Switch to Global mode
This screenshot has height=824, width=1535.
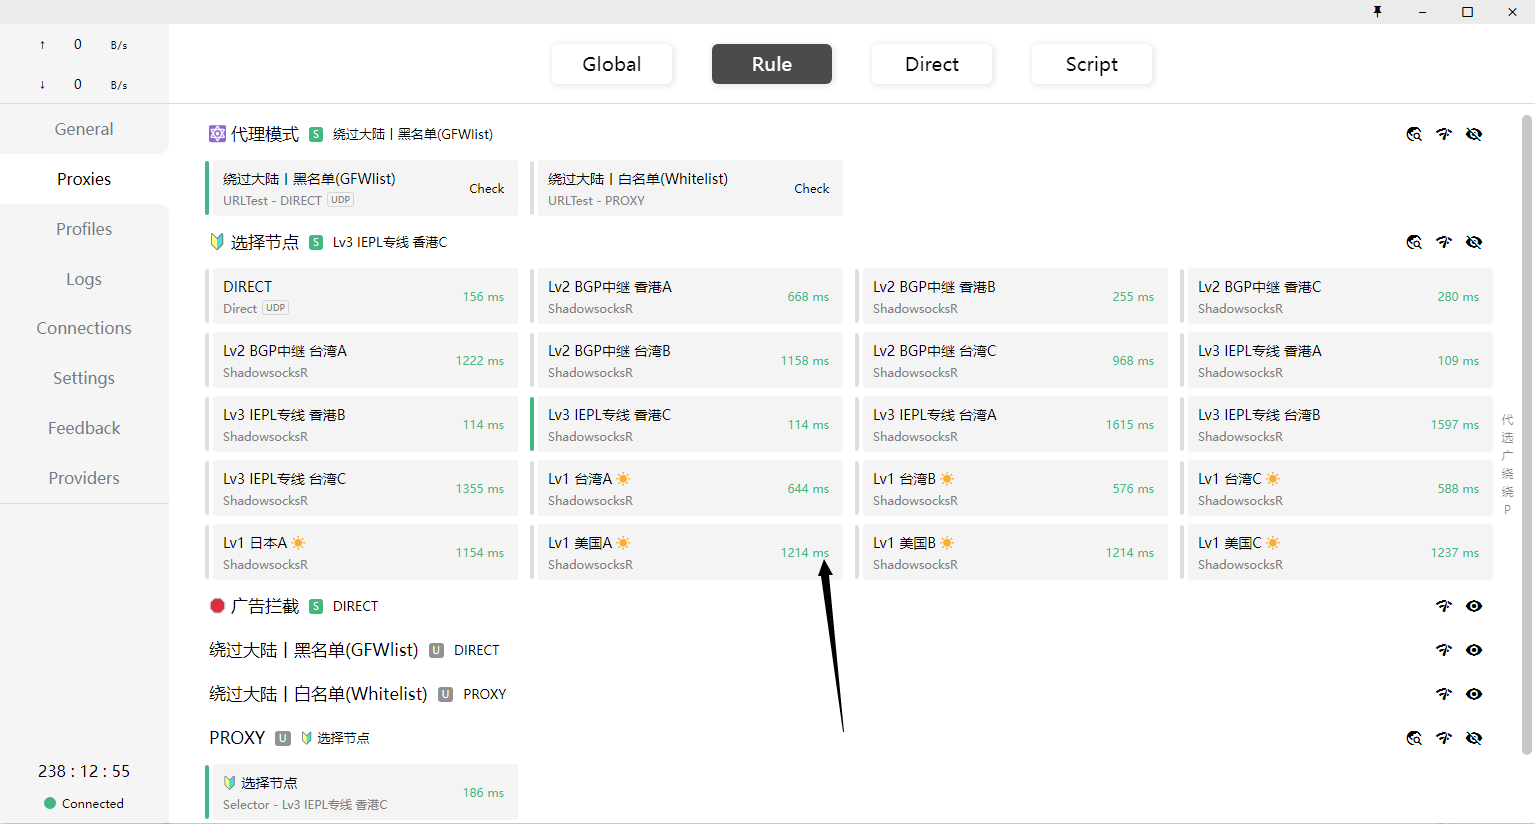pyautogui.click(x=612, y=64)
